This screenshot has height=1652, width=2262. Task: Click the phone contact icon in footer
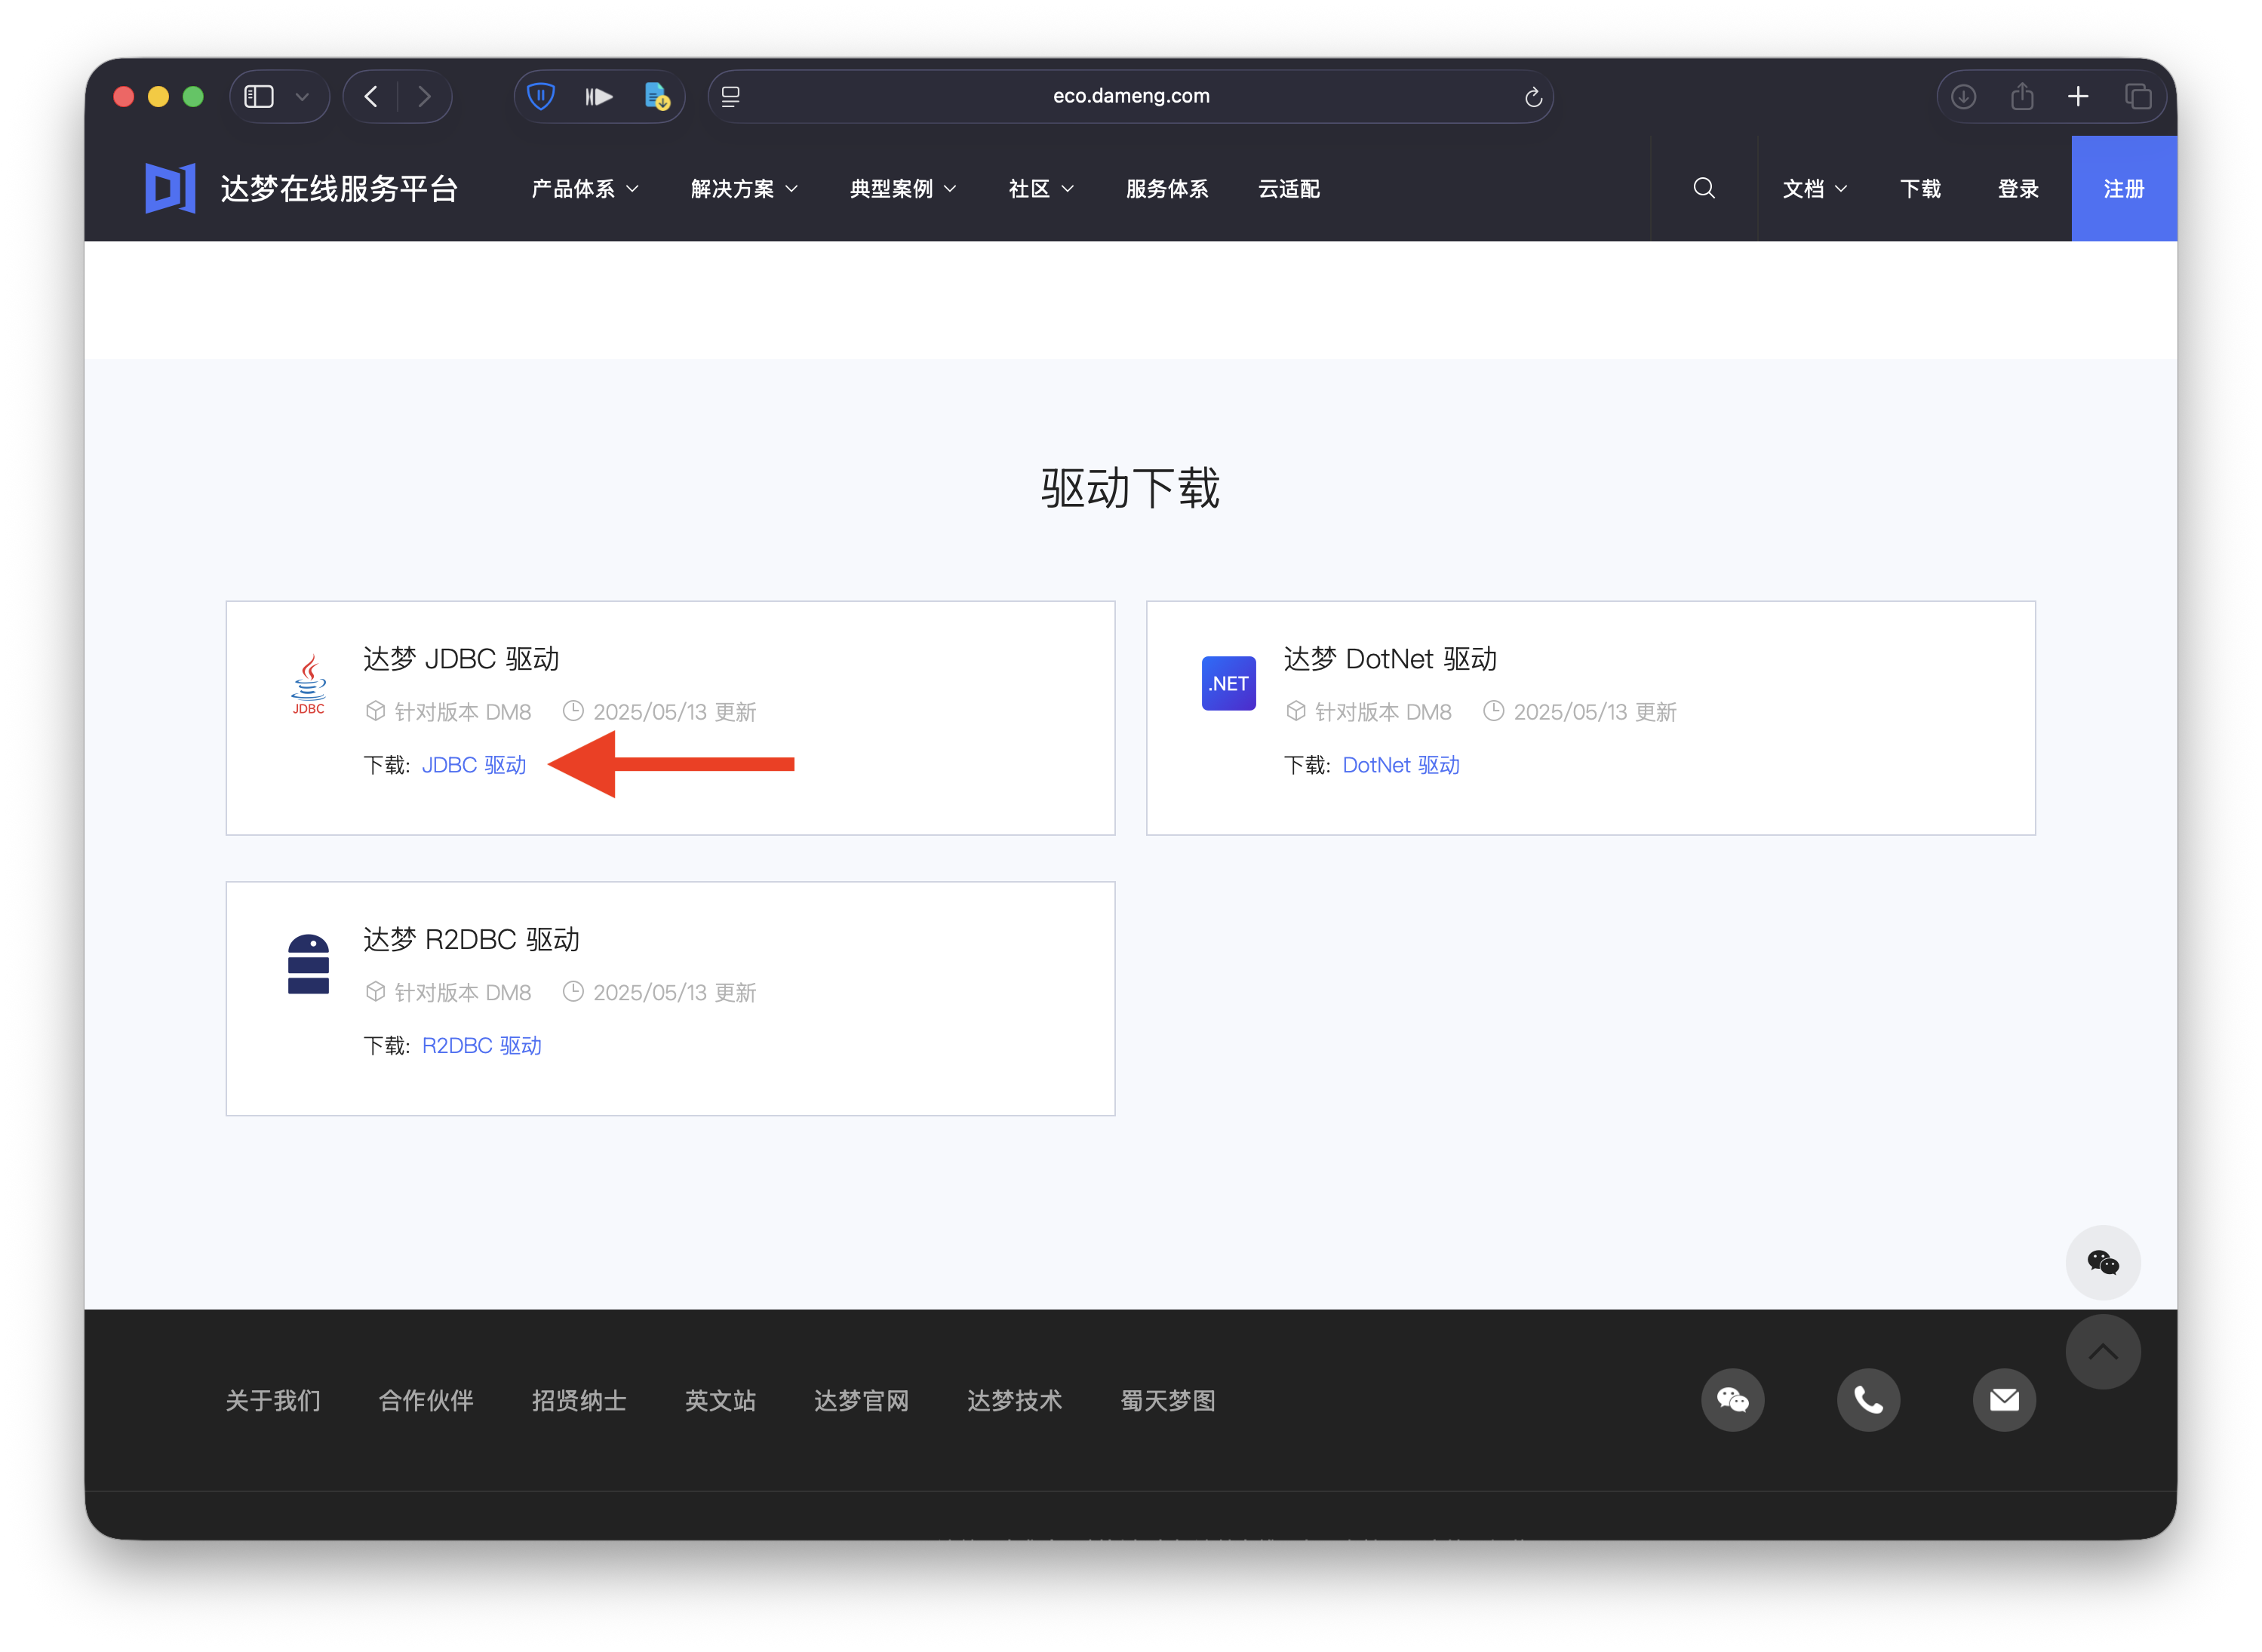(x=1868, y=1400)
